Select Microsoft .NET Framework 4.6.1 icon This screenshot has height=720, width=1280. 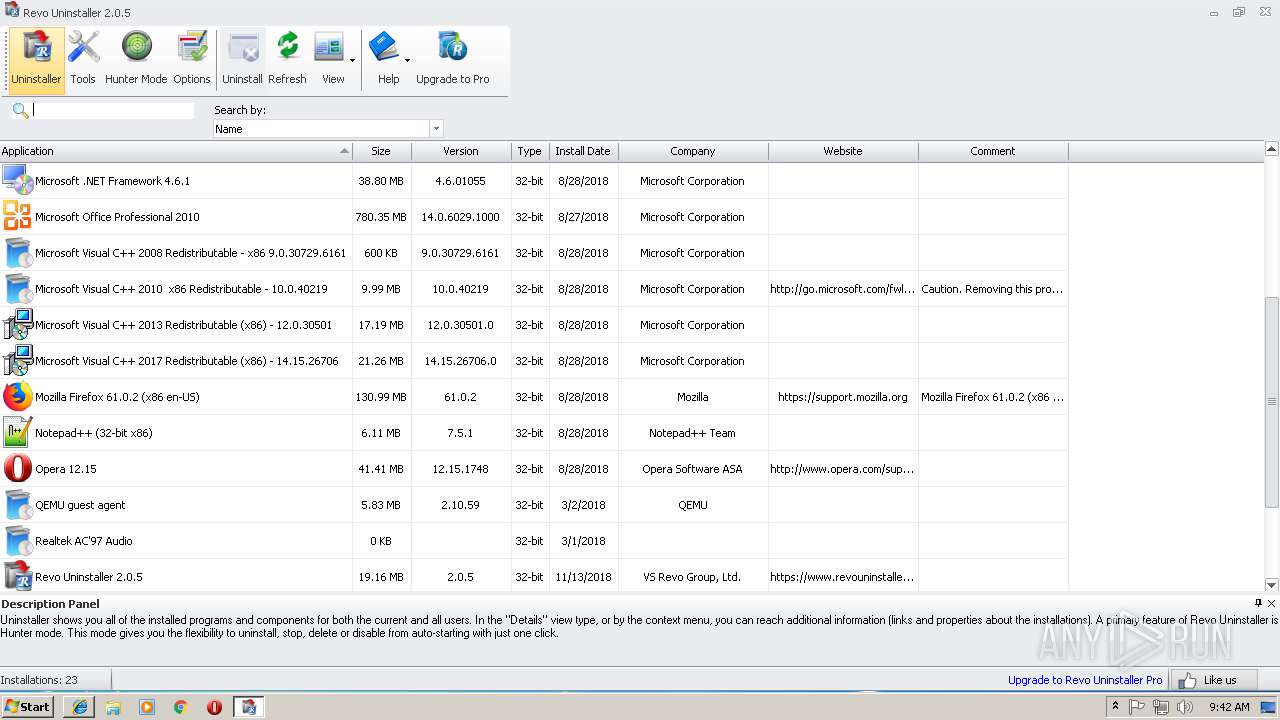click(x=17, y=181)
